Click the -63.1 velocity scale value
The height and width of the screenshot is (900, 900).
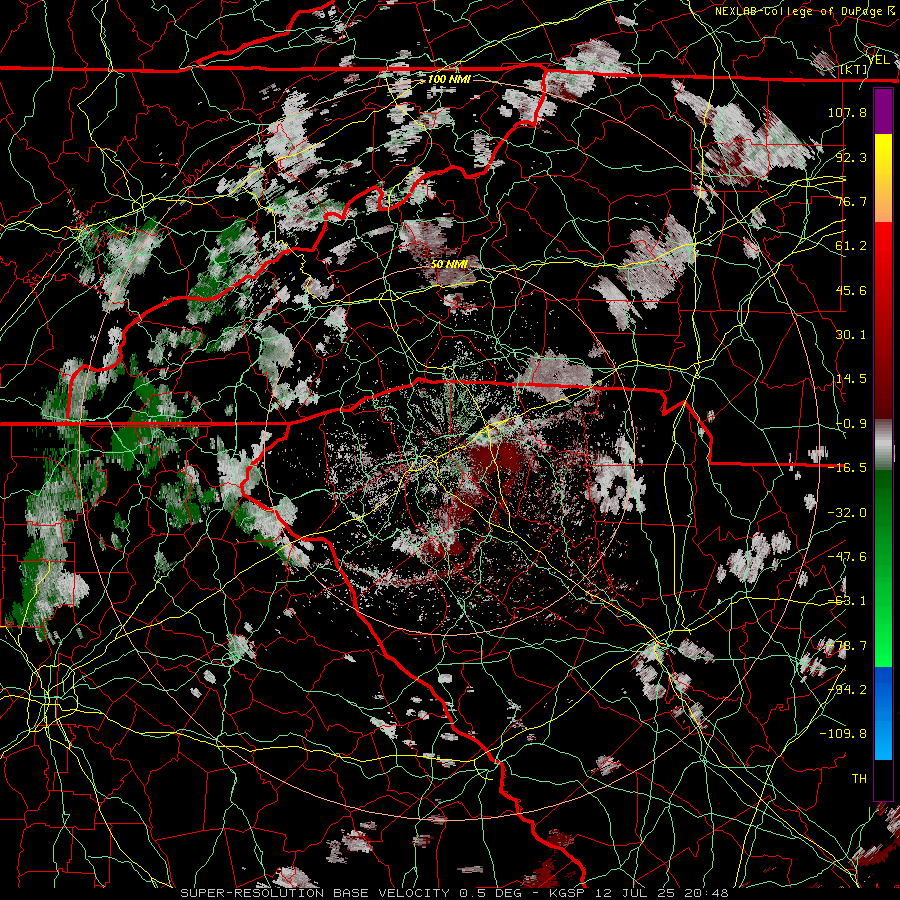coord(847,601)
